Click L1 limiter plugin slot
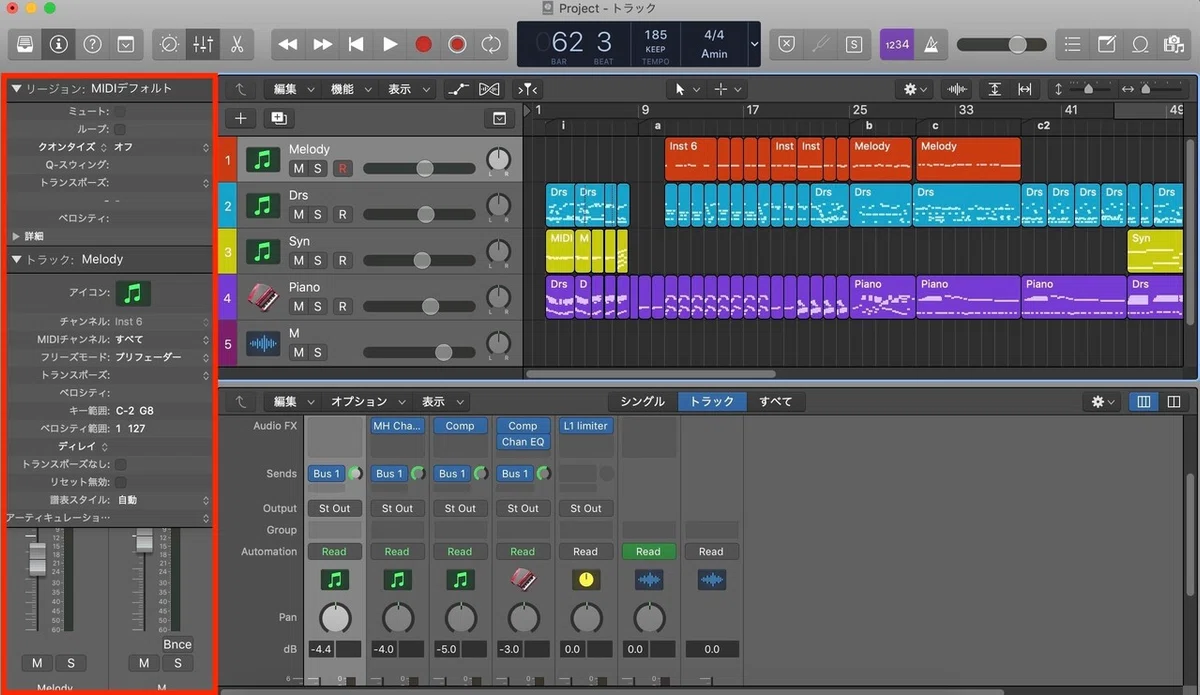This screenshot has width=1200, height=695. click(x=585, y=426)
